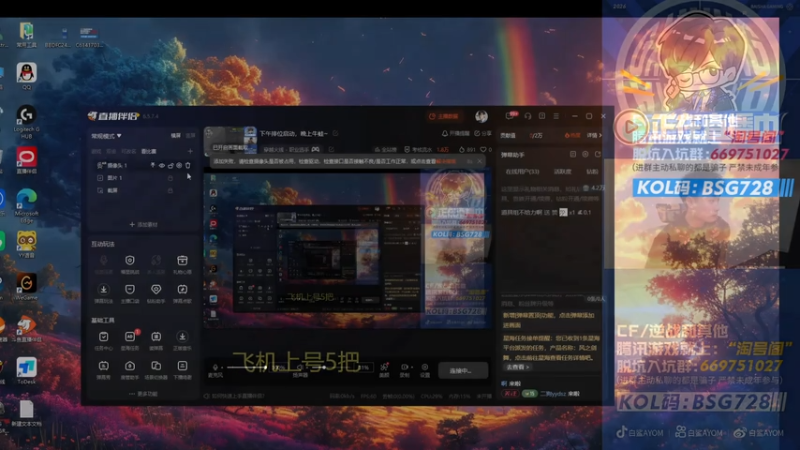Open the 常规模式 mode dropdown
The height and width of the screenshot is (450, 800).
106,136
